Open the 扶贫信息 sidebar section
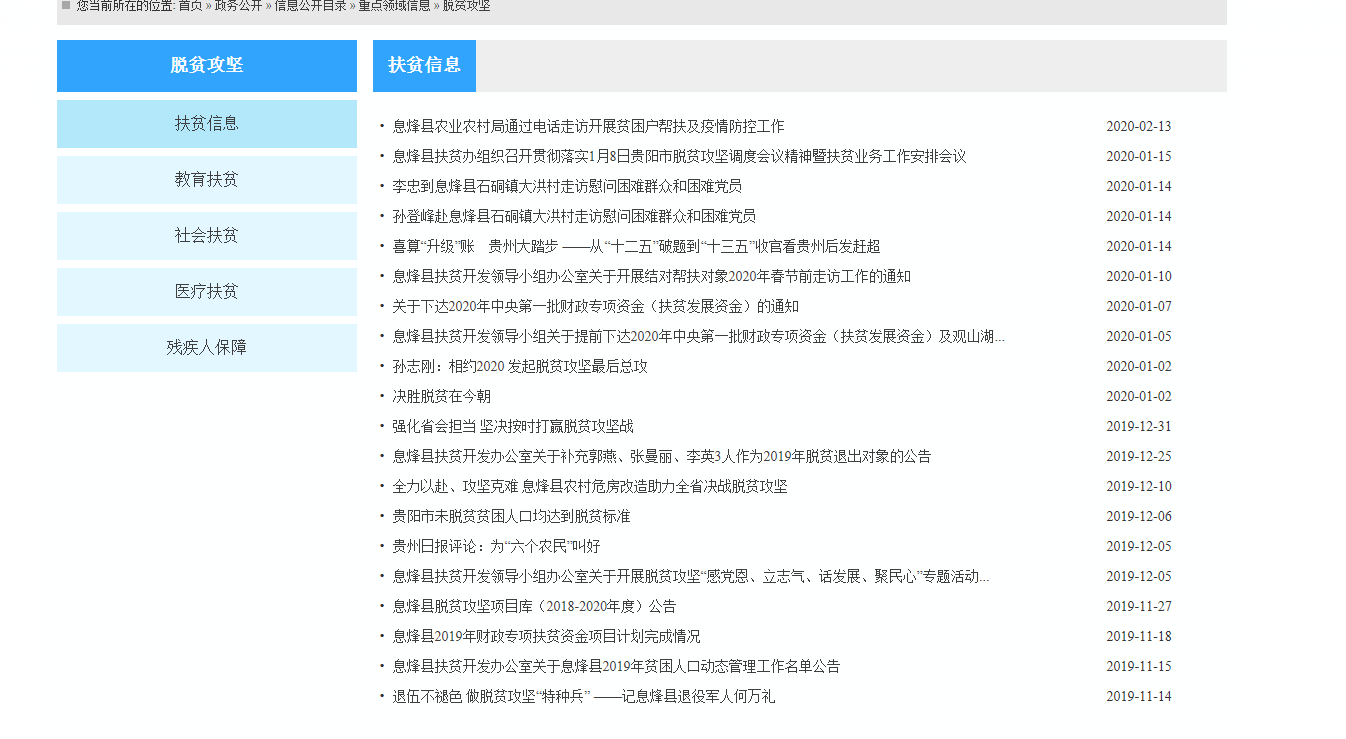 tap(206, 124)
